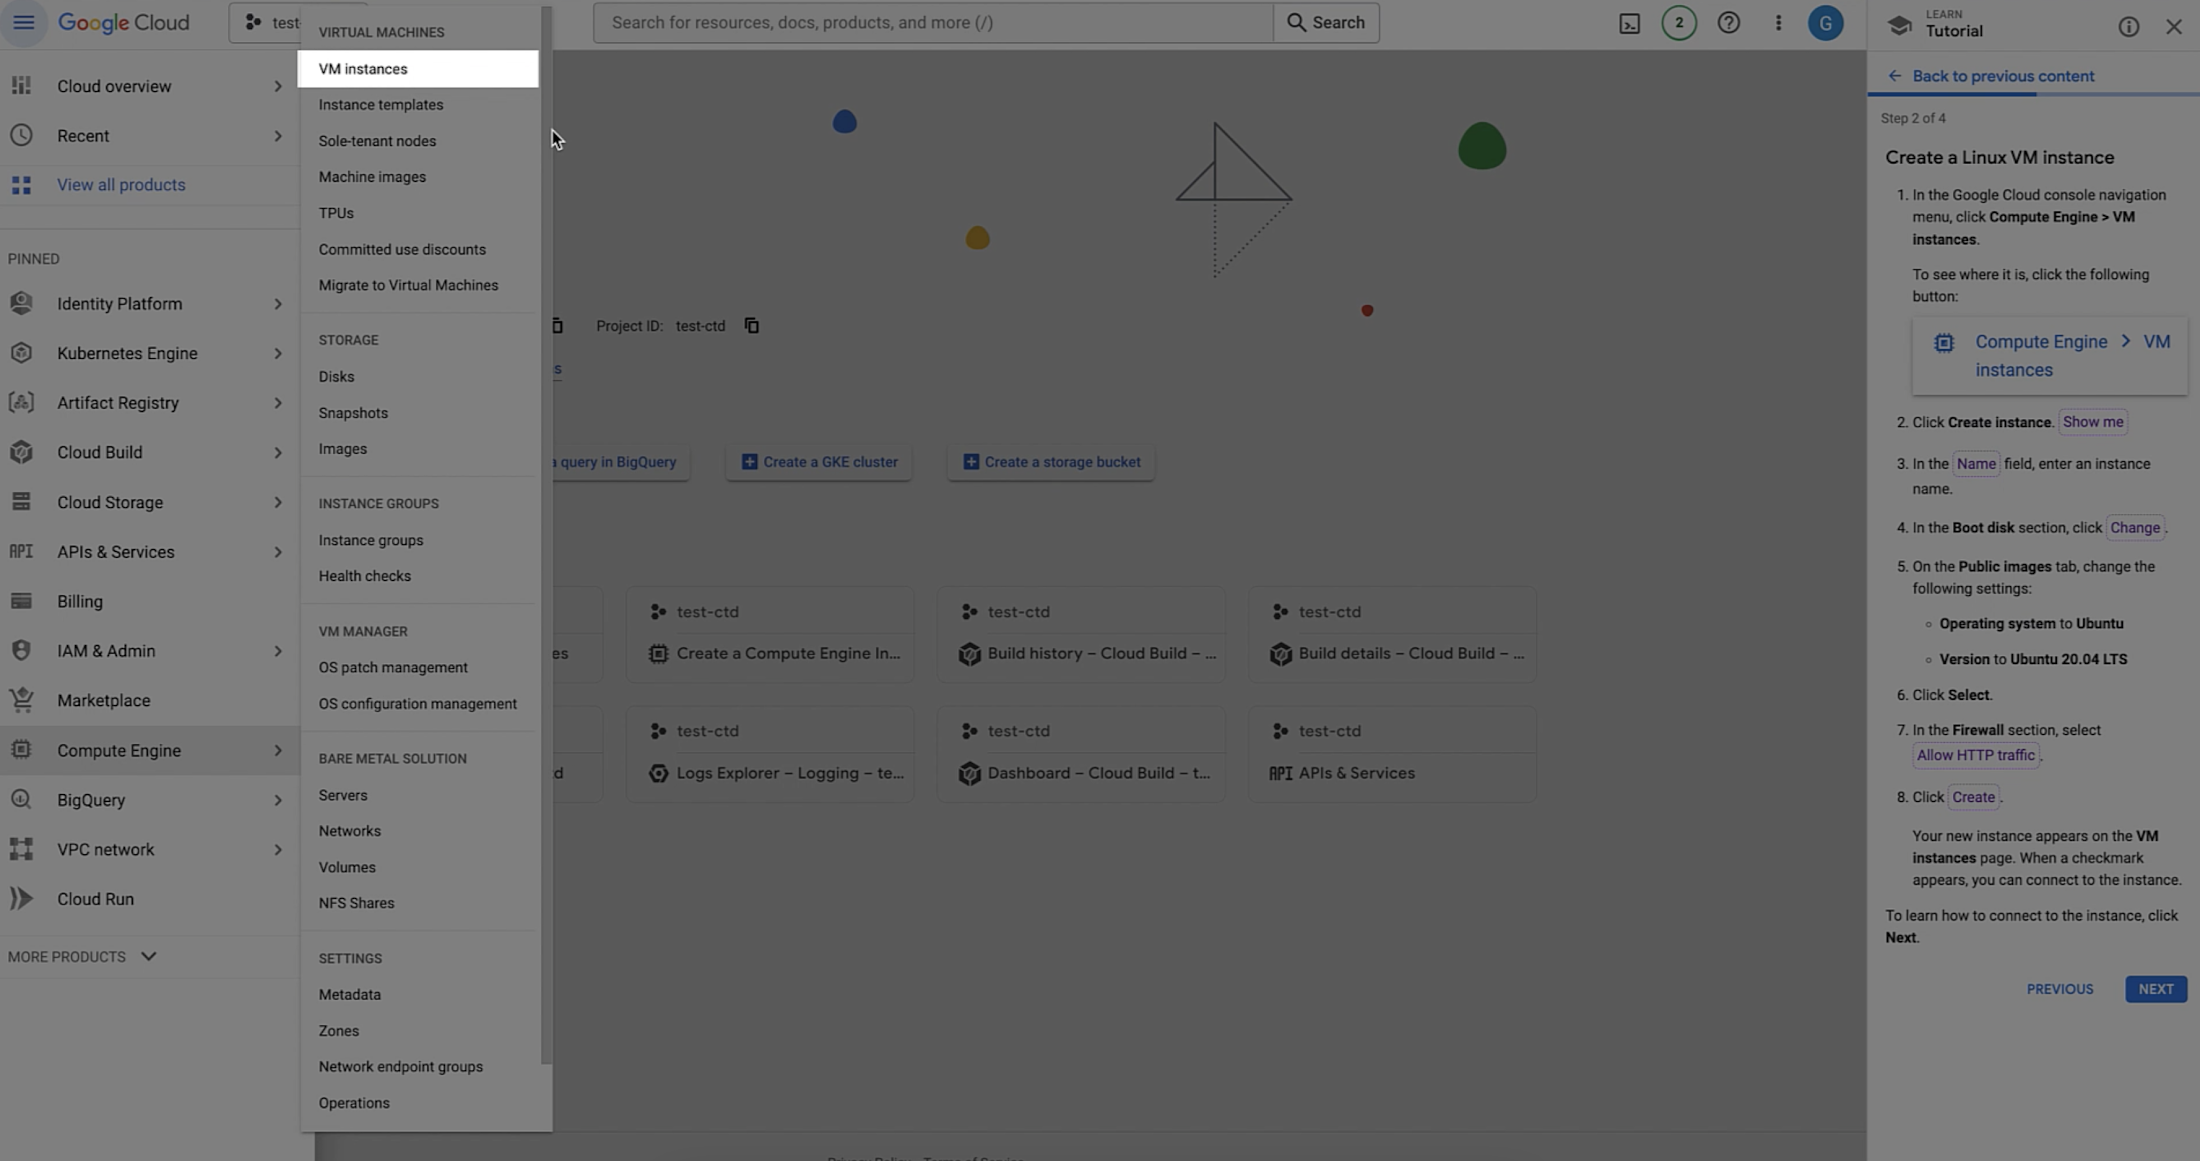Viewport: 2200px width, 1161px height.
Task: Open Instance templates
Action: (x=418, y=105)
